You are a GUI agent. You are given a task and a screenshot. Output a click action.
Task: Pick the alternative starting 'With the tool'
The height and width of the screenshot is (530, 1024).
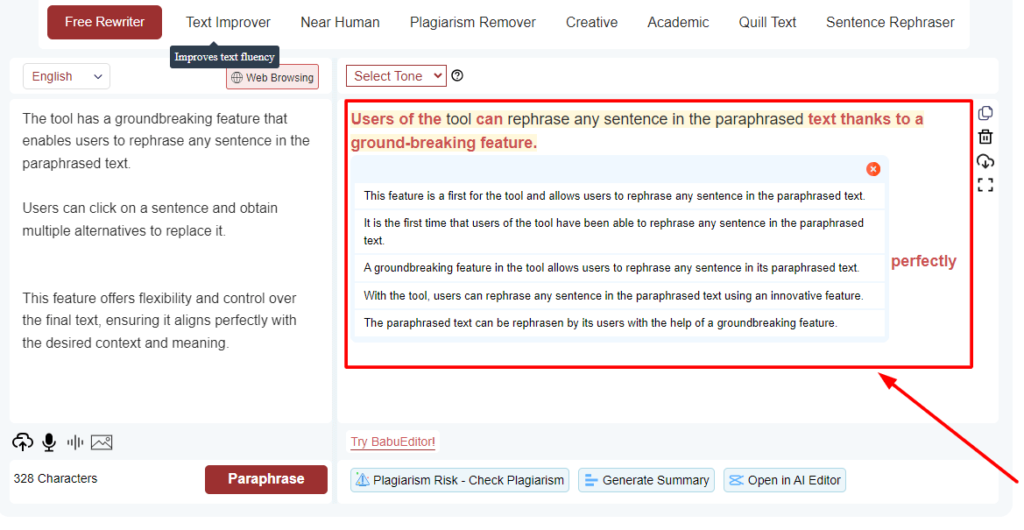(613, 296)
